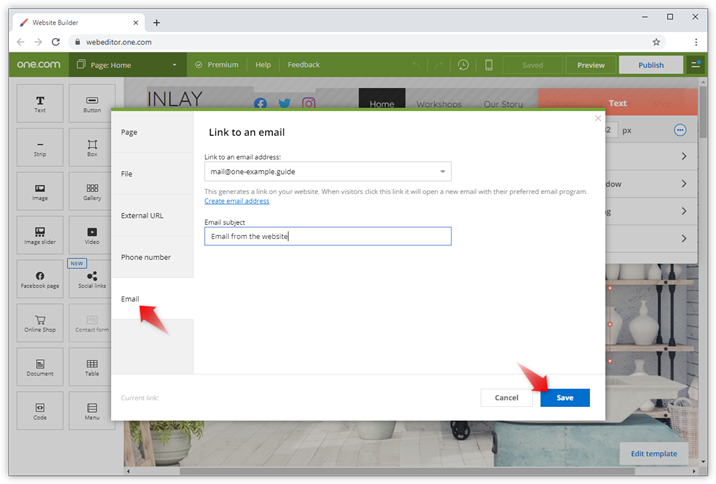
Task: Insert a Table component
Action: (x=92, y=367)
